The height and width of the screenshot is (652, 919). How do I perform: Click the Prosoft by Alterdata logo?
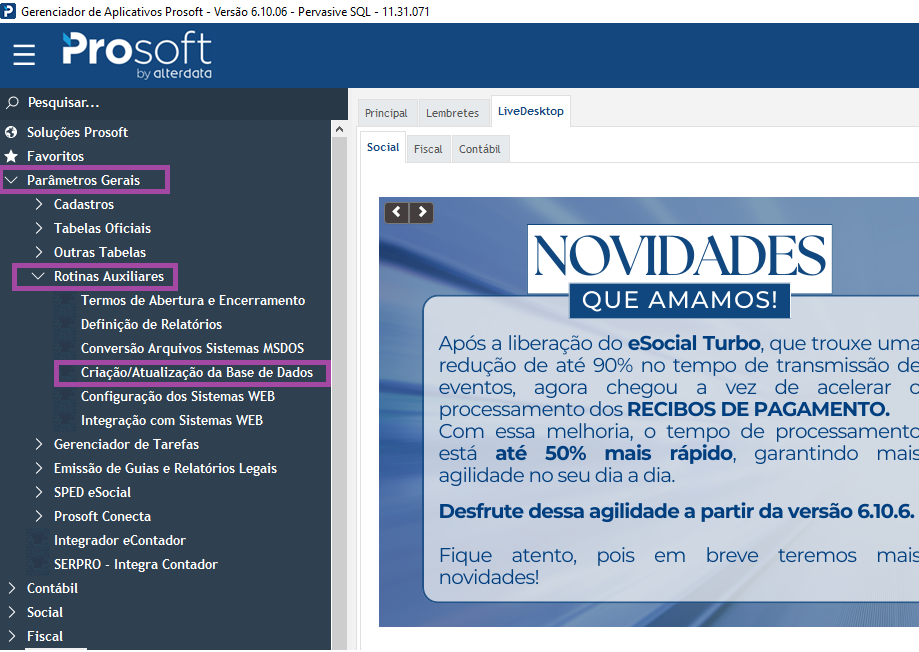pyautogui.click(x=137, y=55)
